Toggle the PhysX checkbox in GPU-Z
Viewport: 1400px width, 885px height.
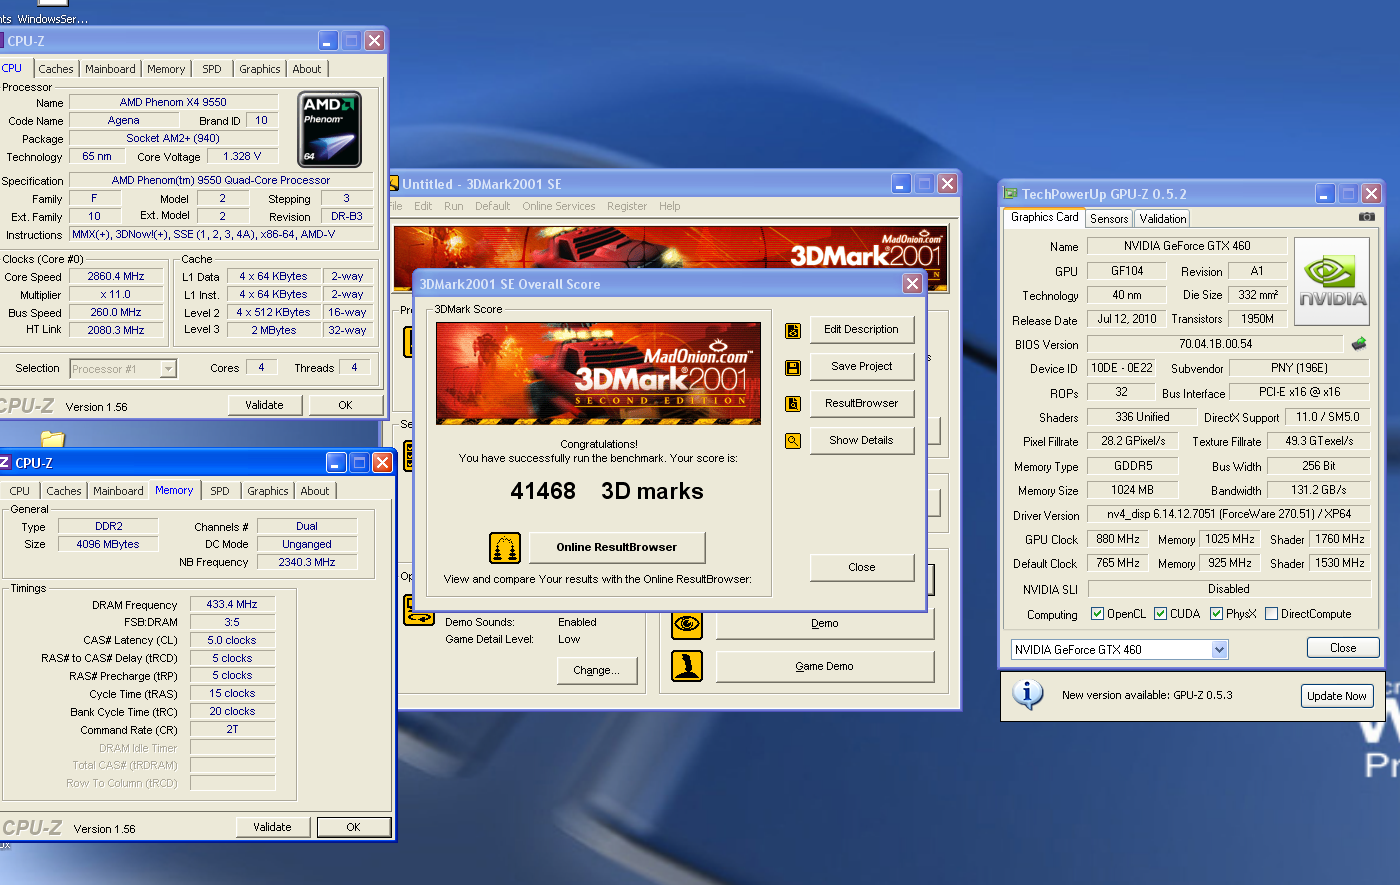click(1216, 614)
